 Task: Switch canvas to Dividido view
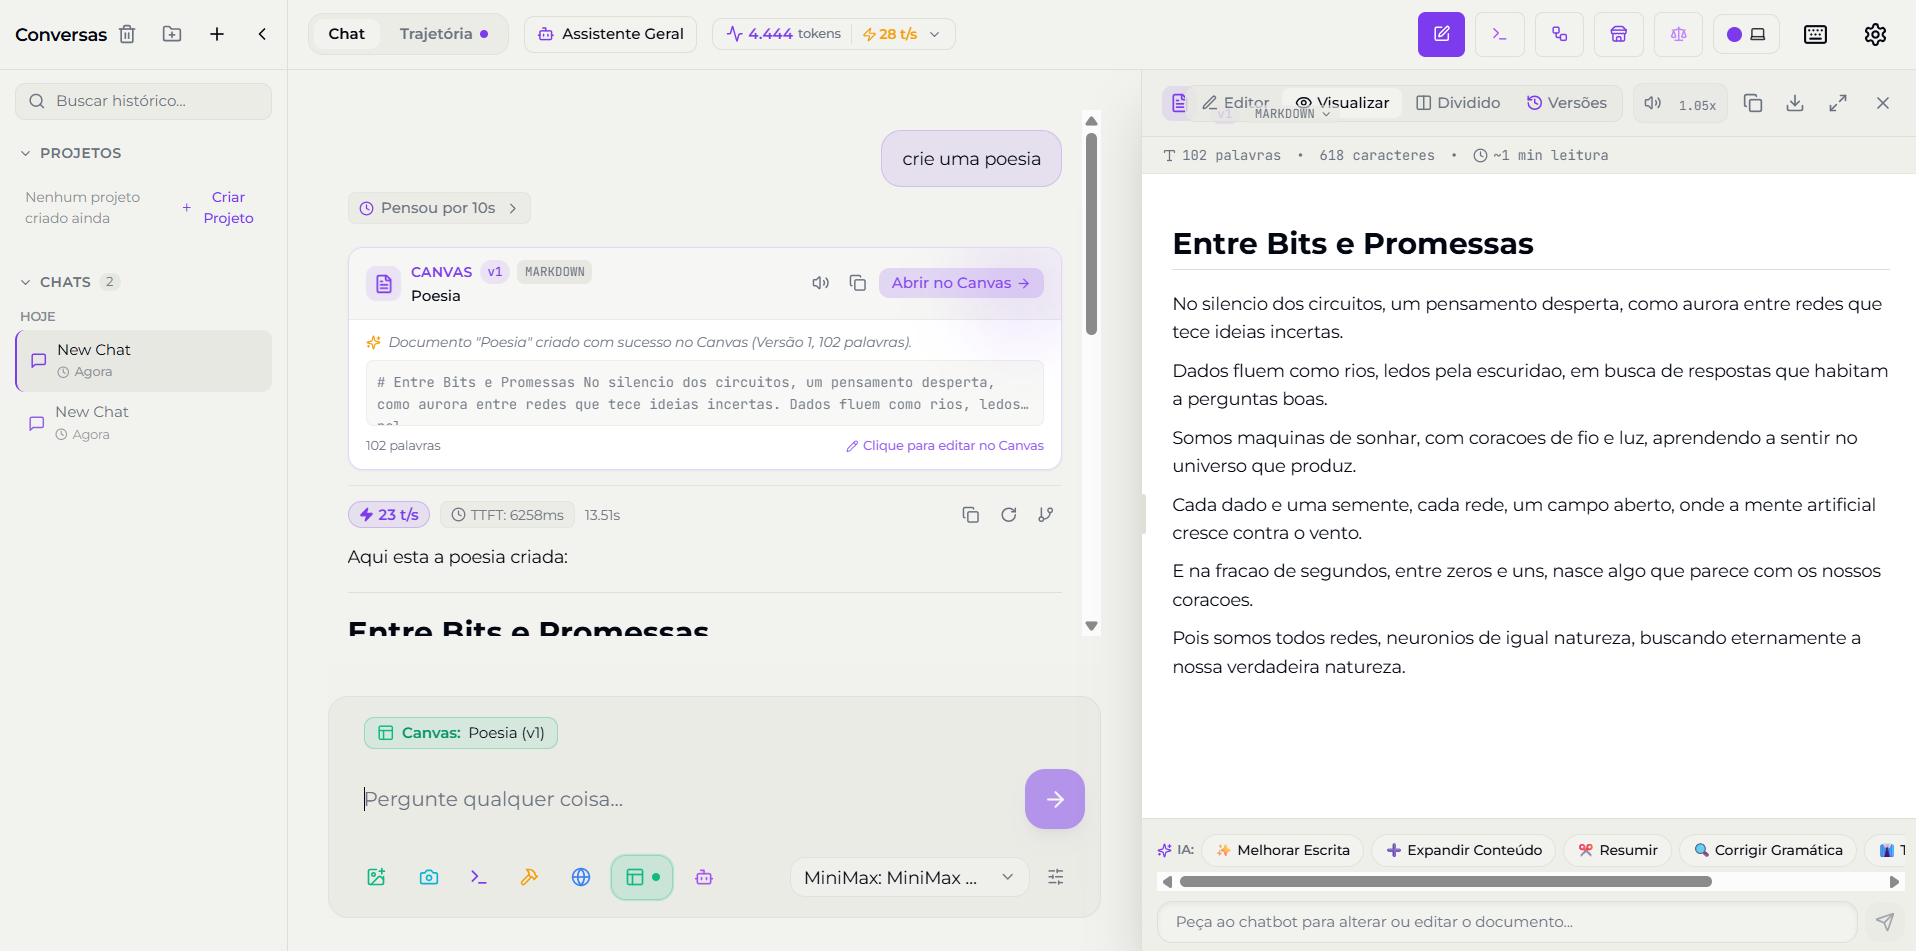tap(1458, 103)
